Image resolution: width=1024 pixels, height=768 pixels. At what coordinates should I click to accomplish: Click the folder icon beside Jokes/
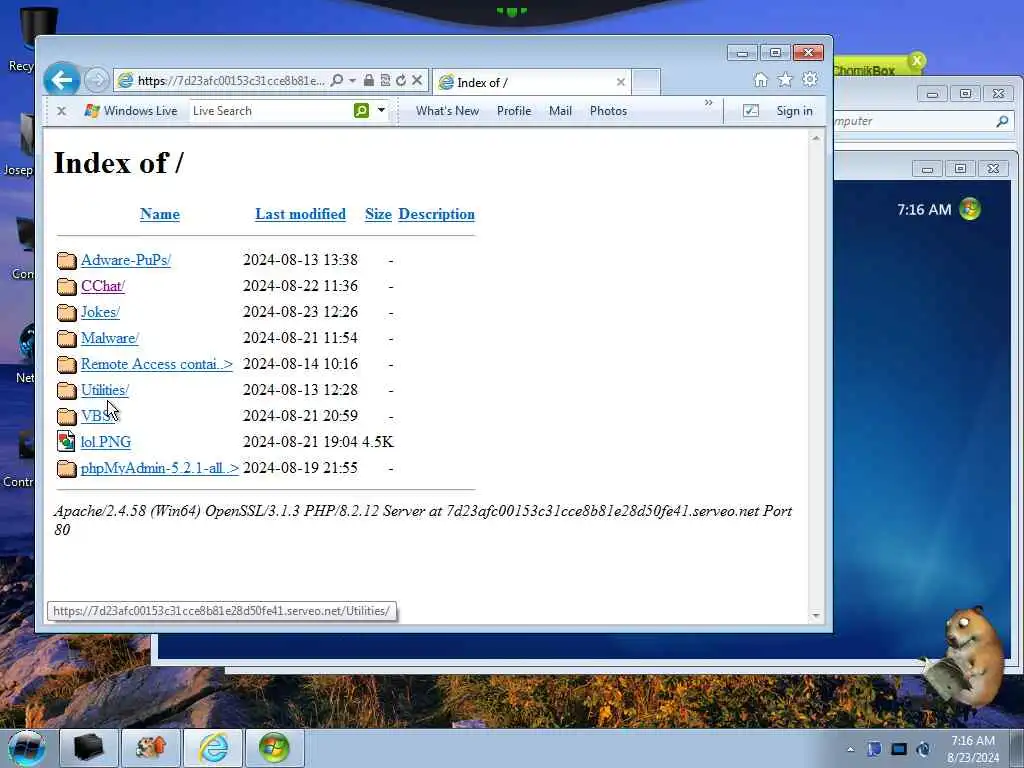pyautogui.click(x=67, y=312)
